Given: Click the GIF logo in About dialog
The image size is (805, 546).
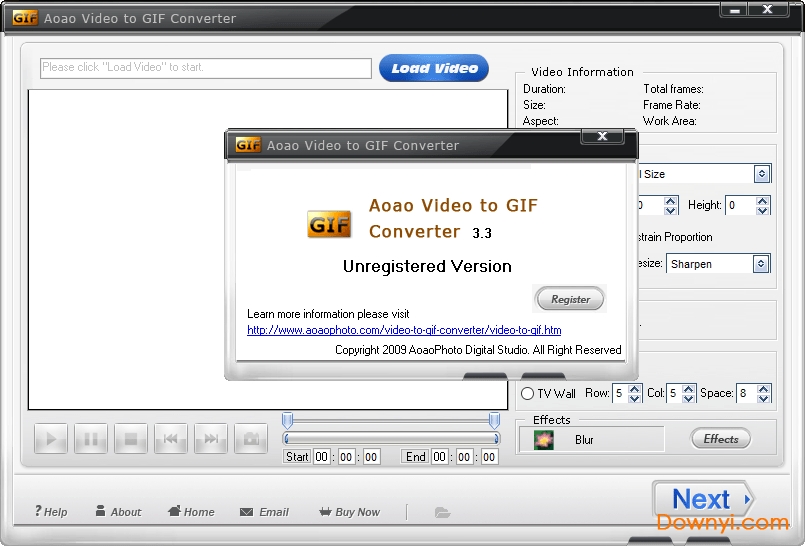Looking at the screenshot, I should tap(329, 224).
